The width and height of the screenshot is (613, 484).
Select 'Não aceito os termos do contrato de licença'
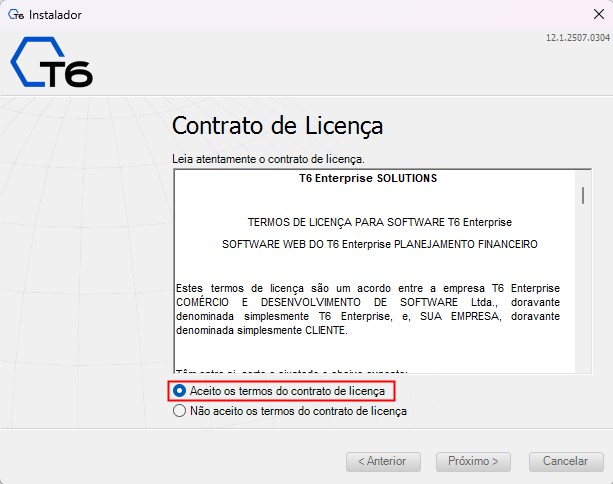(290, 411)
